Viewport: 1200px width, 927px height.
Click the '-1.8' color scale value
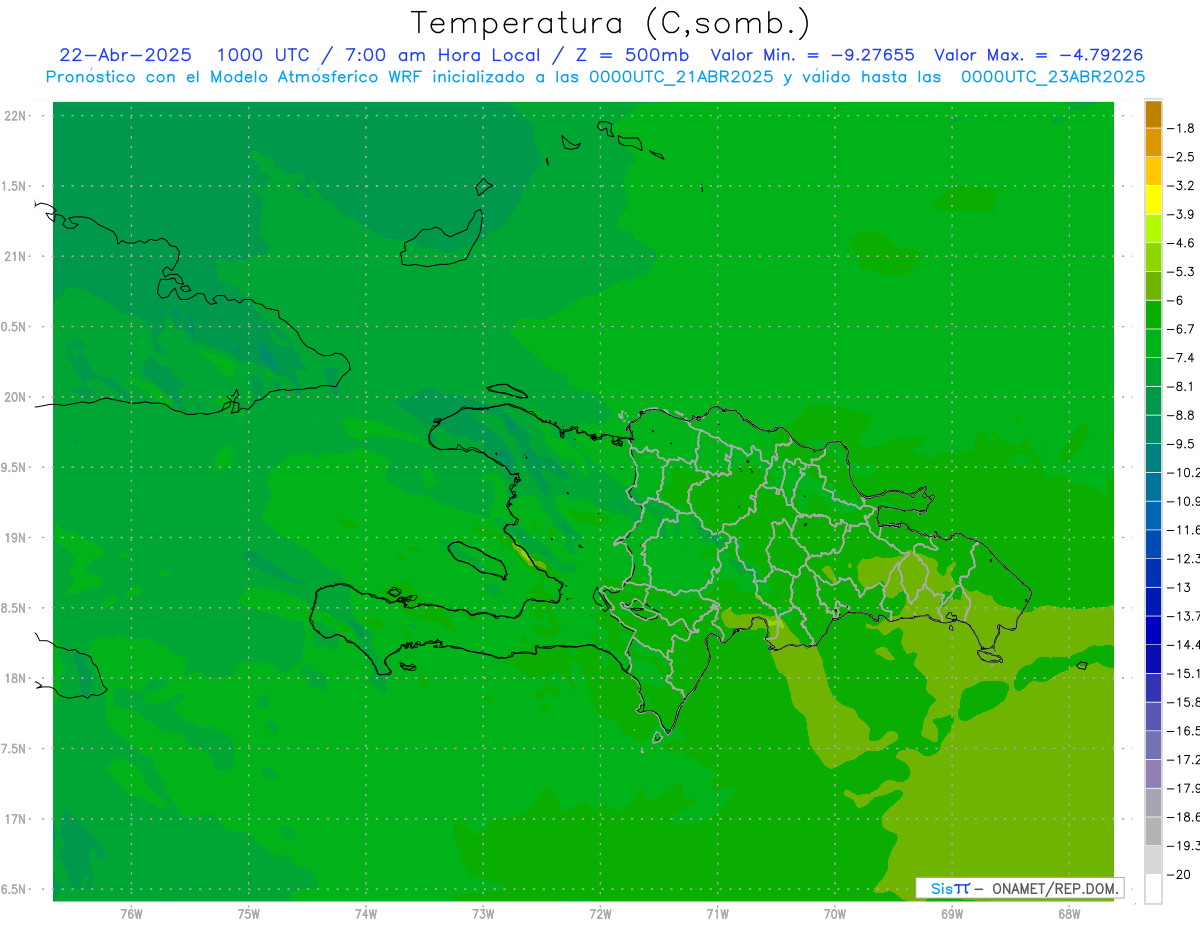[x=1182, y=128]
